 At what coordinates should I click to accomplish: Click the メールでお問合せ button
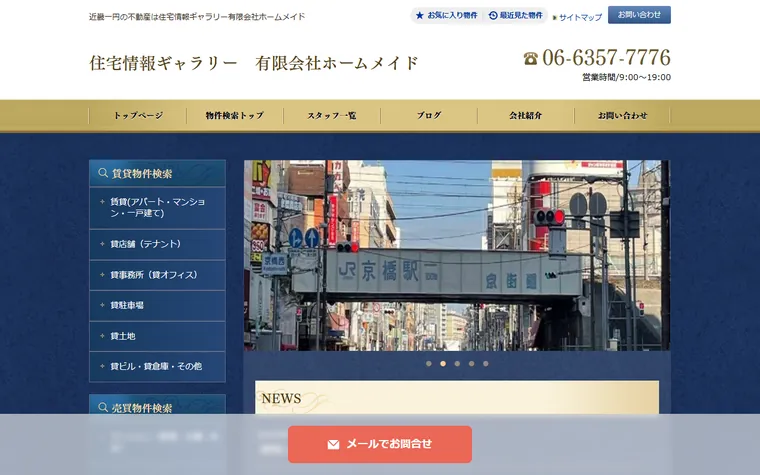pyautogui.click(x=380, y=444)
